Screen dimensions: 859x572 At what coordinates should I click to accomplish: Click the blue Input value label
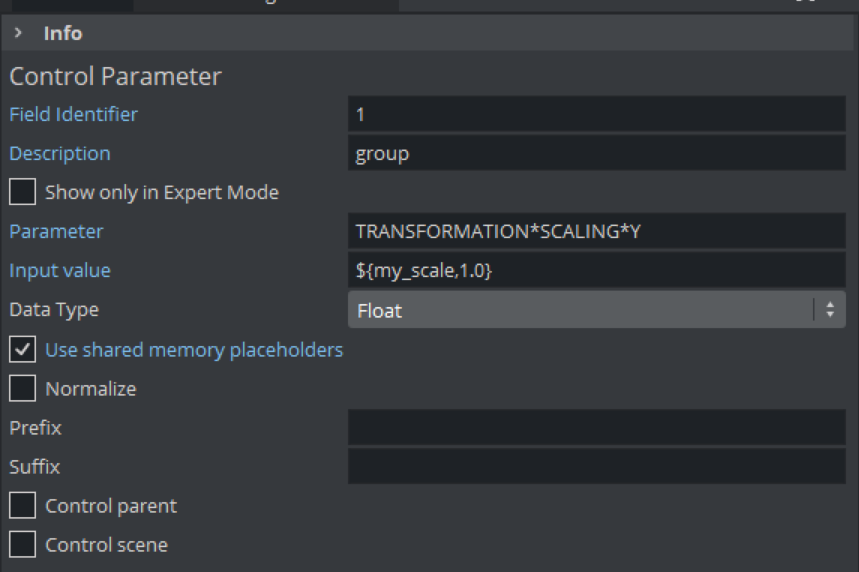(x=59, y=270)
